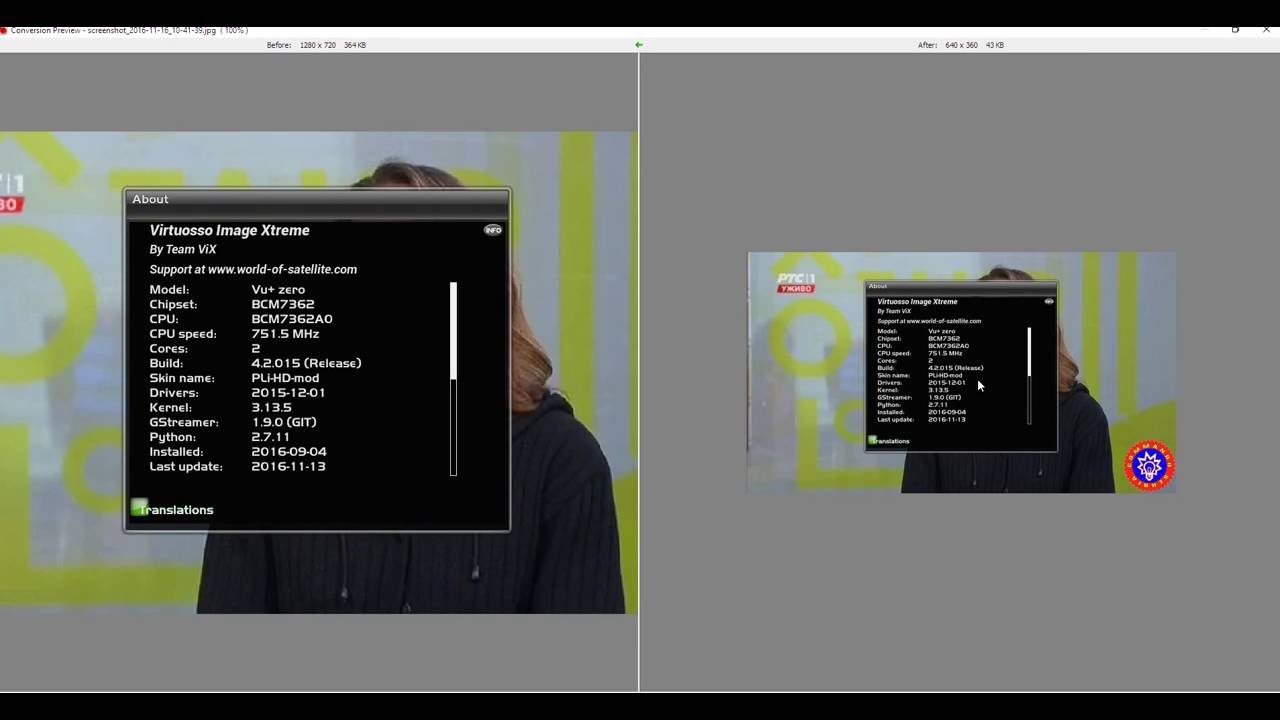Viewport: 1280px width, 720px height.
Task: Click the 'Cores:' label in Before preview
Action: pyautogui.click(x=169, y=348)
